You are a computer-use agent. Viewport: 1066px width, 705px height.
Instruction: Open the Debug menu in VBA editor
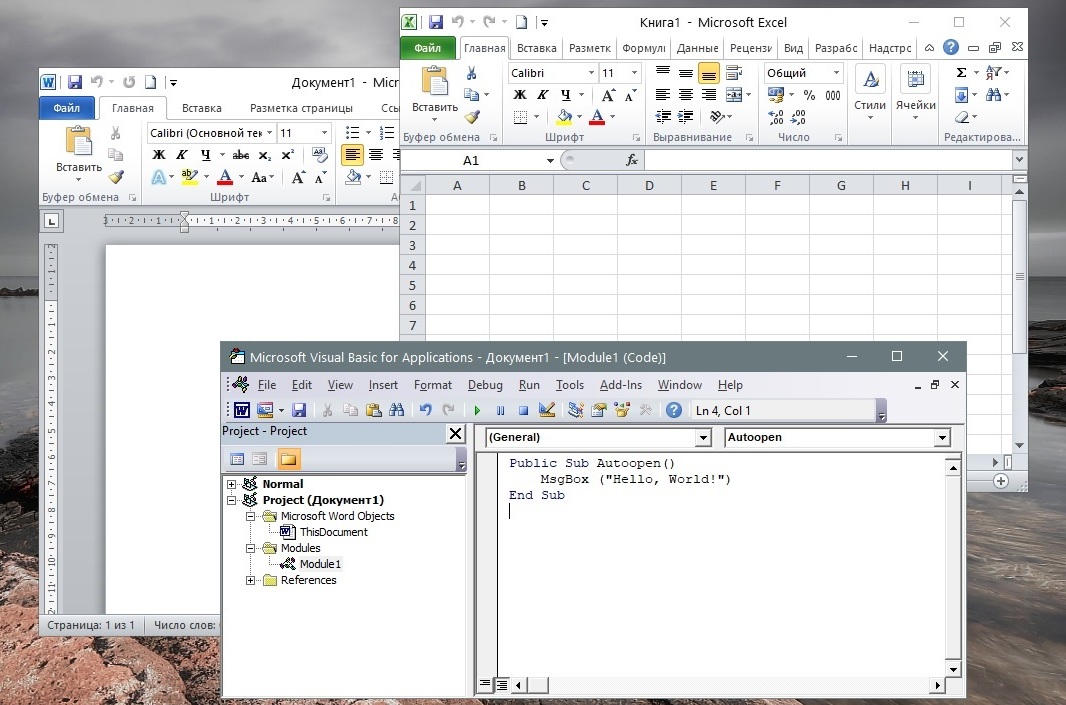[x=485, y=385]
